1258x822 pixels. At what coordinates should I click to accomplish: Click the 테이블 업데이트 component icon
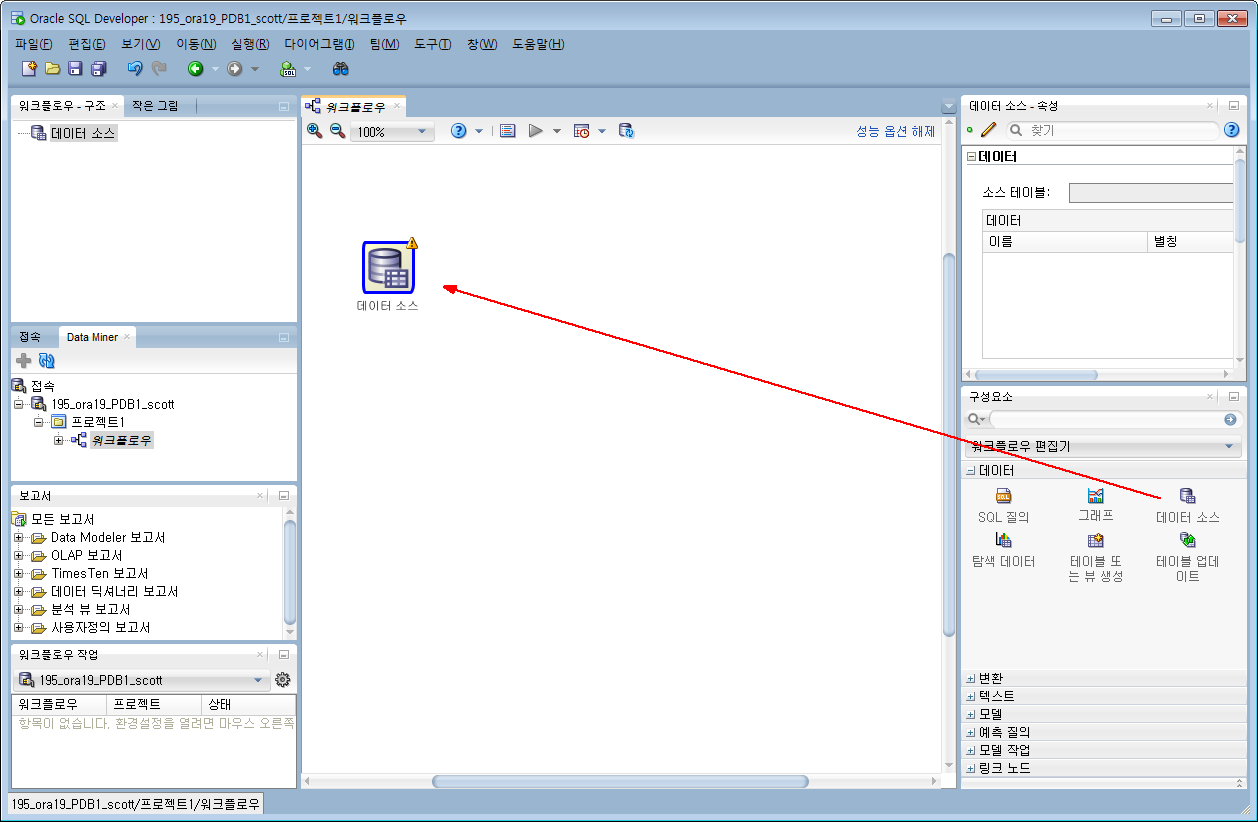click(1188, 540)
